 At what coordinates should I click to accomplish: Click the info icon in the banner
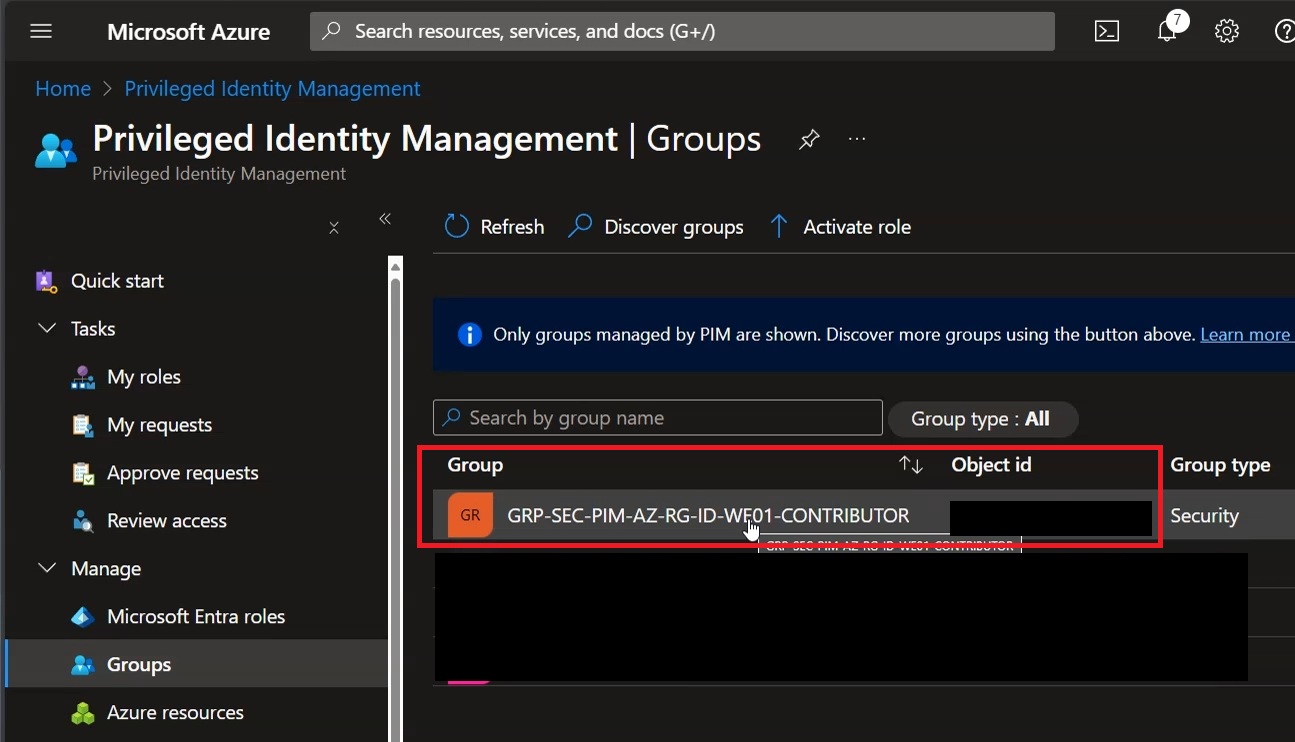(x=469, y=335)
